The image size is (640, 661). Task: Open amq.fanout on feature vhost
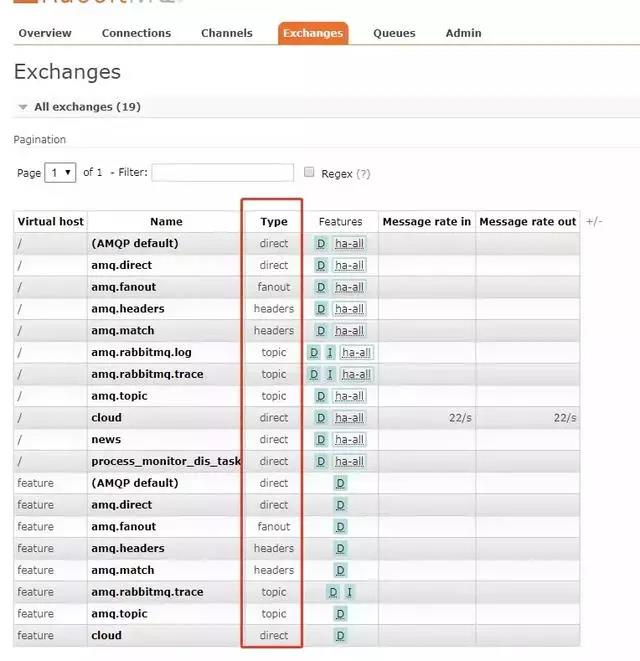coord(124,527)
